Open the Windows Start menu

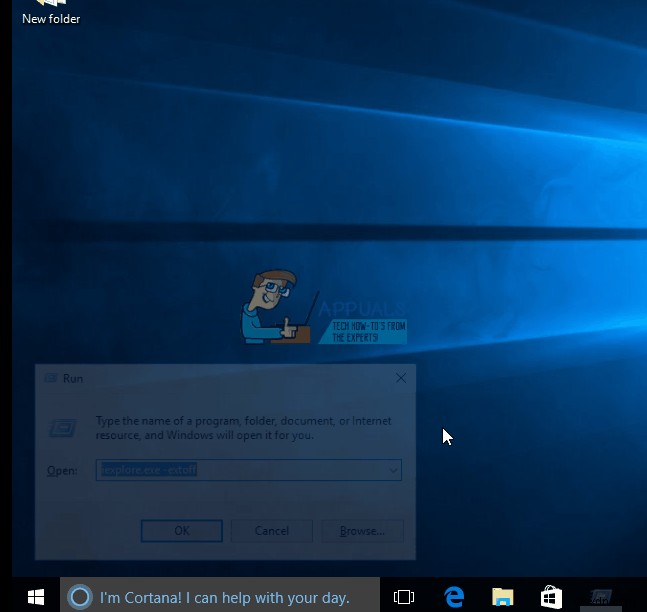point(36,597)
